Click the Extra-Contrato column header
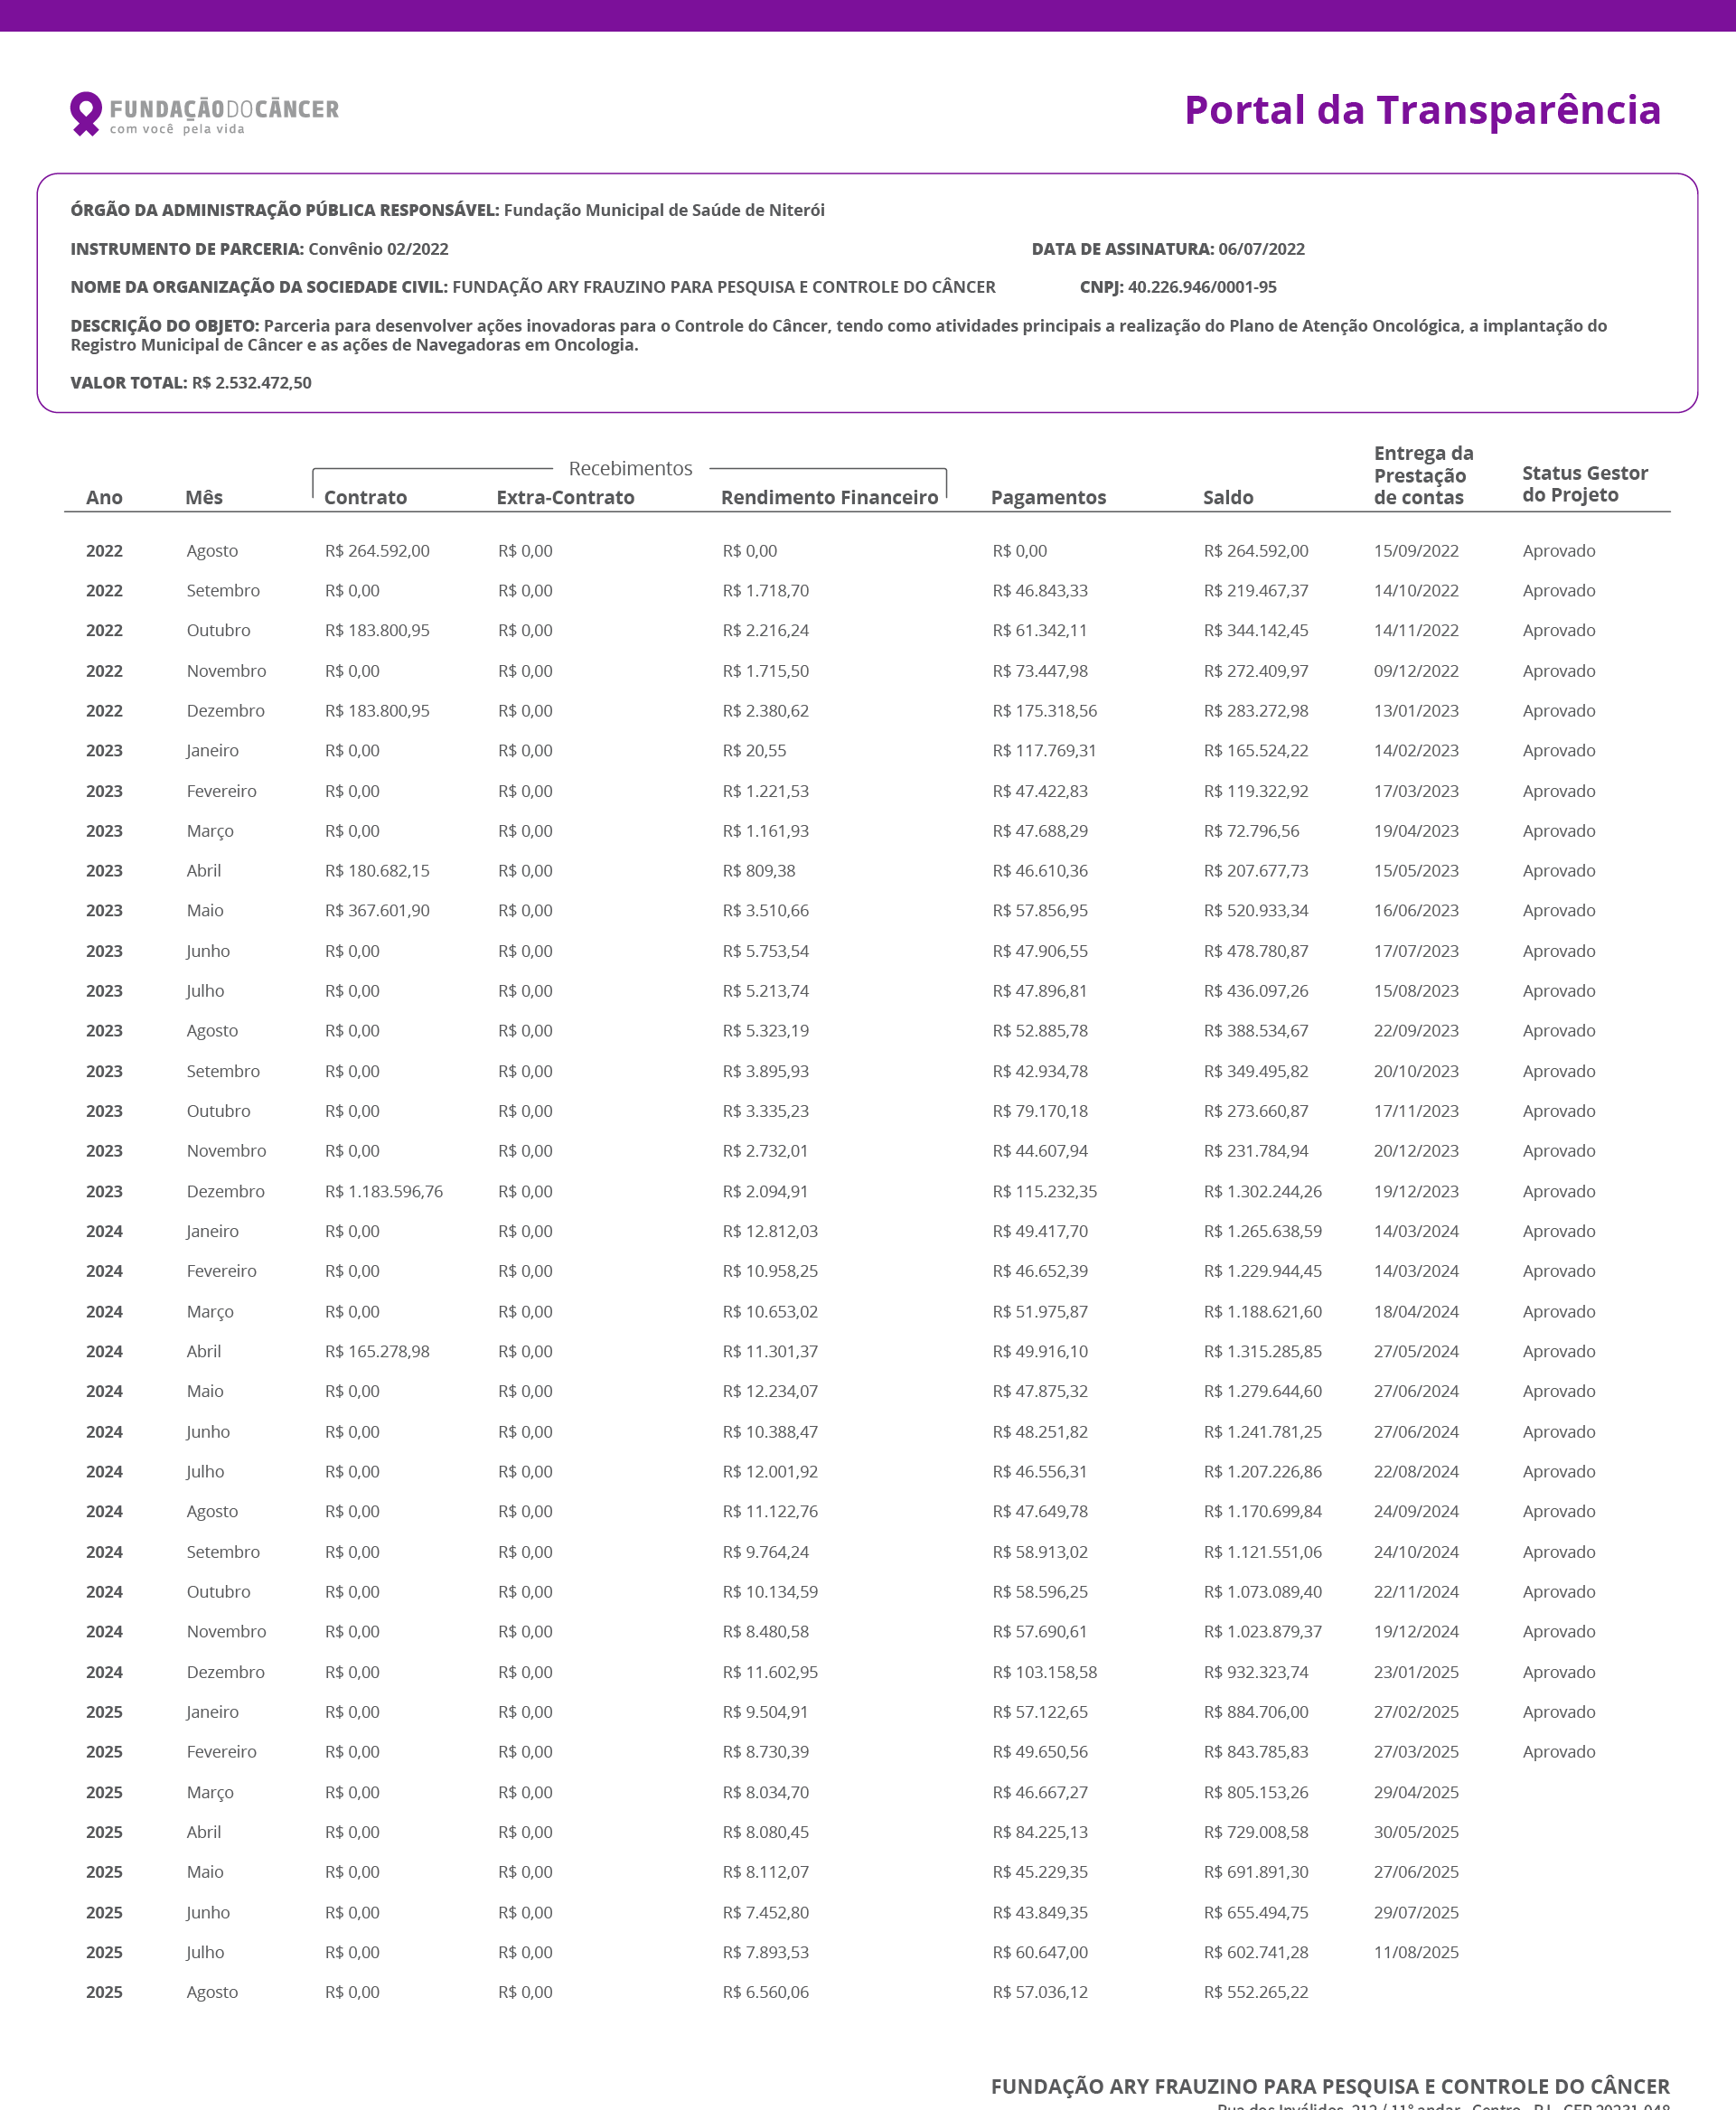 tap(565, 497)
